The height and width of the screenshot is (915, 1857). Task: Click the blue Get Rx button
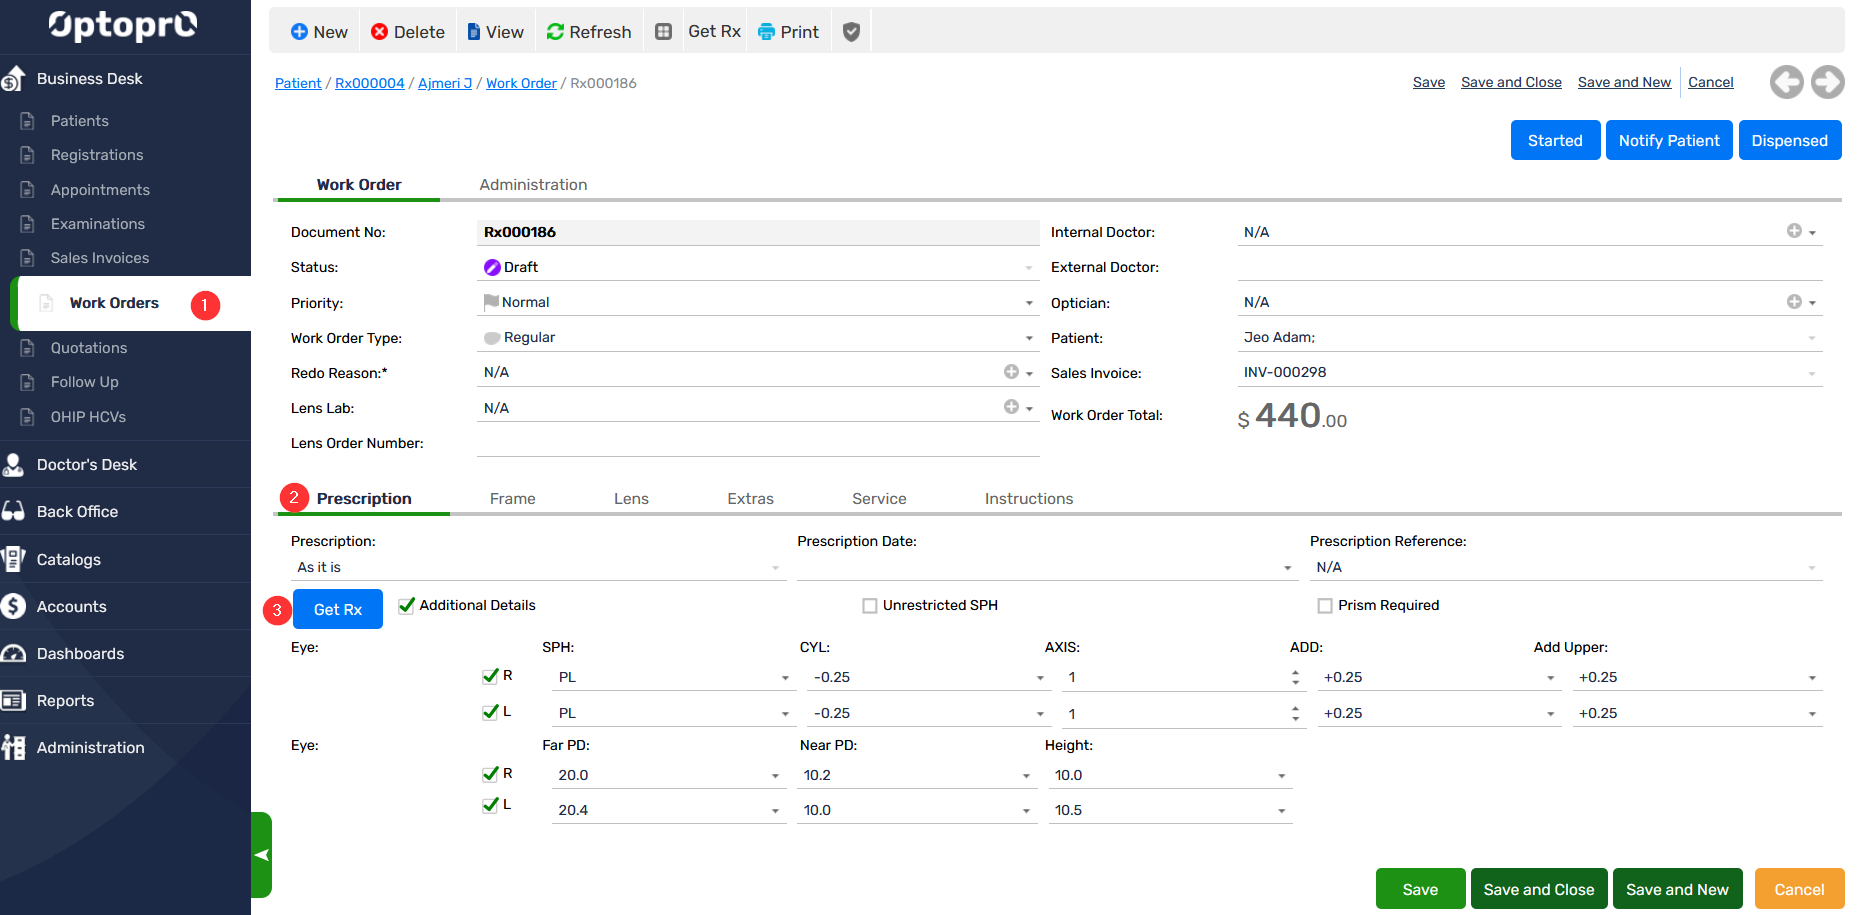[338, 609]
